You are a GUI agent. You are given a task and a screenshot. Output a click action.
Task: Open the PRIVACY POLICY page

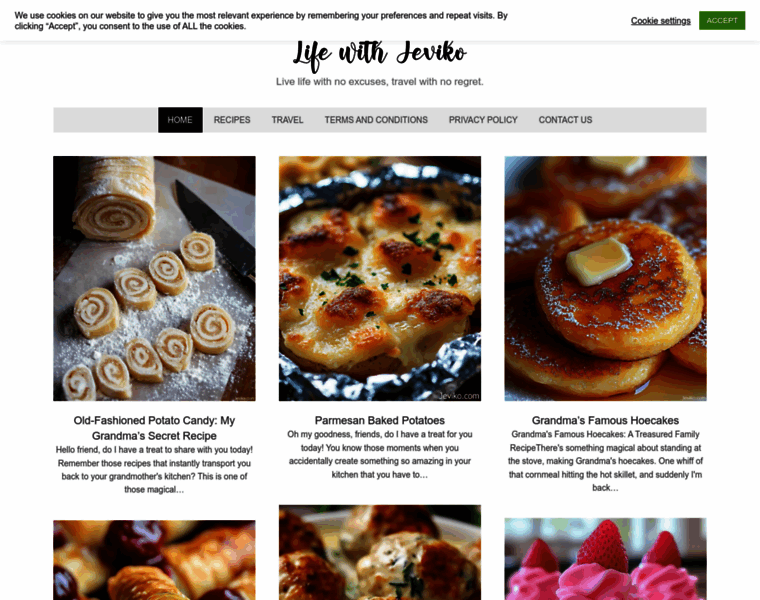(483, 120)
